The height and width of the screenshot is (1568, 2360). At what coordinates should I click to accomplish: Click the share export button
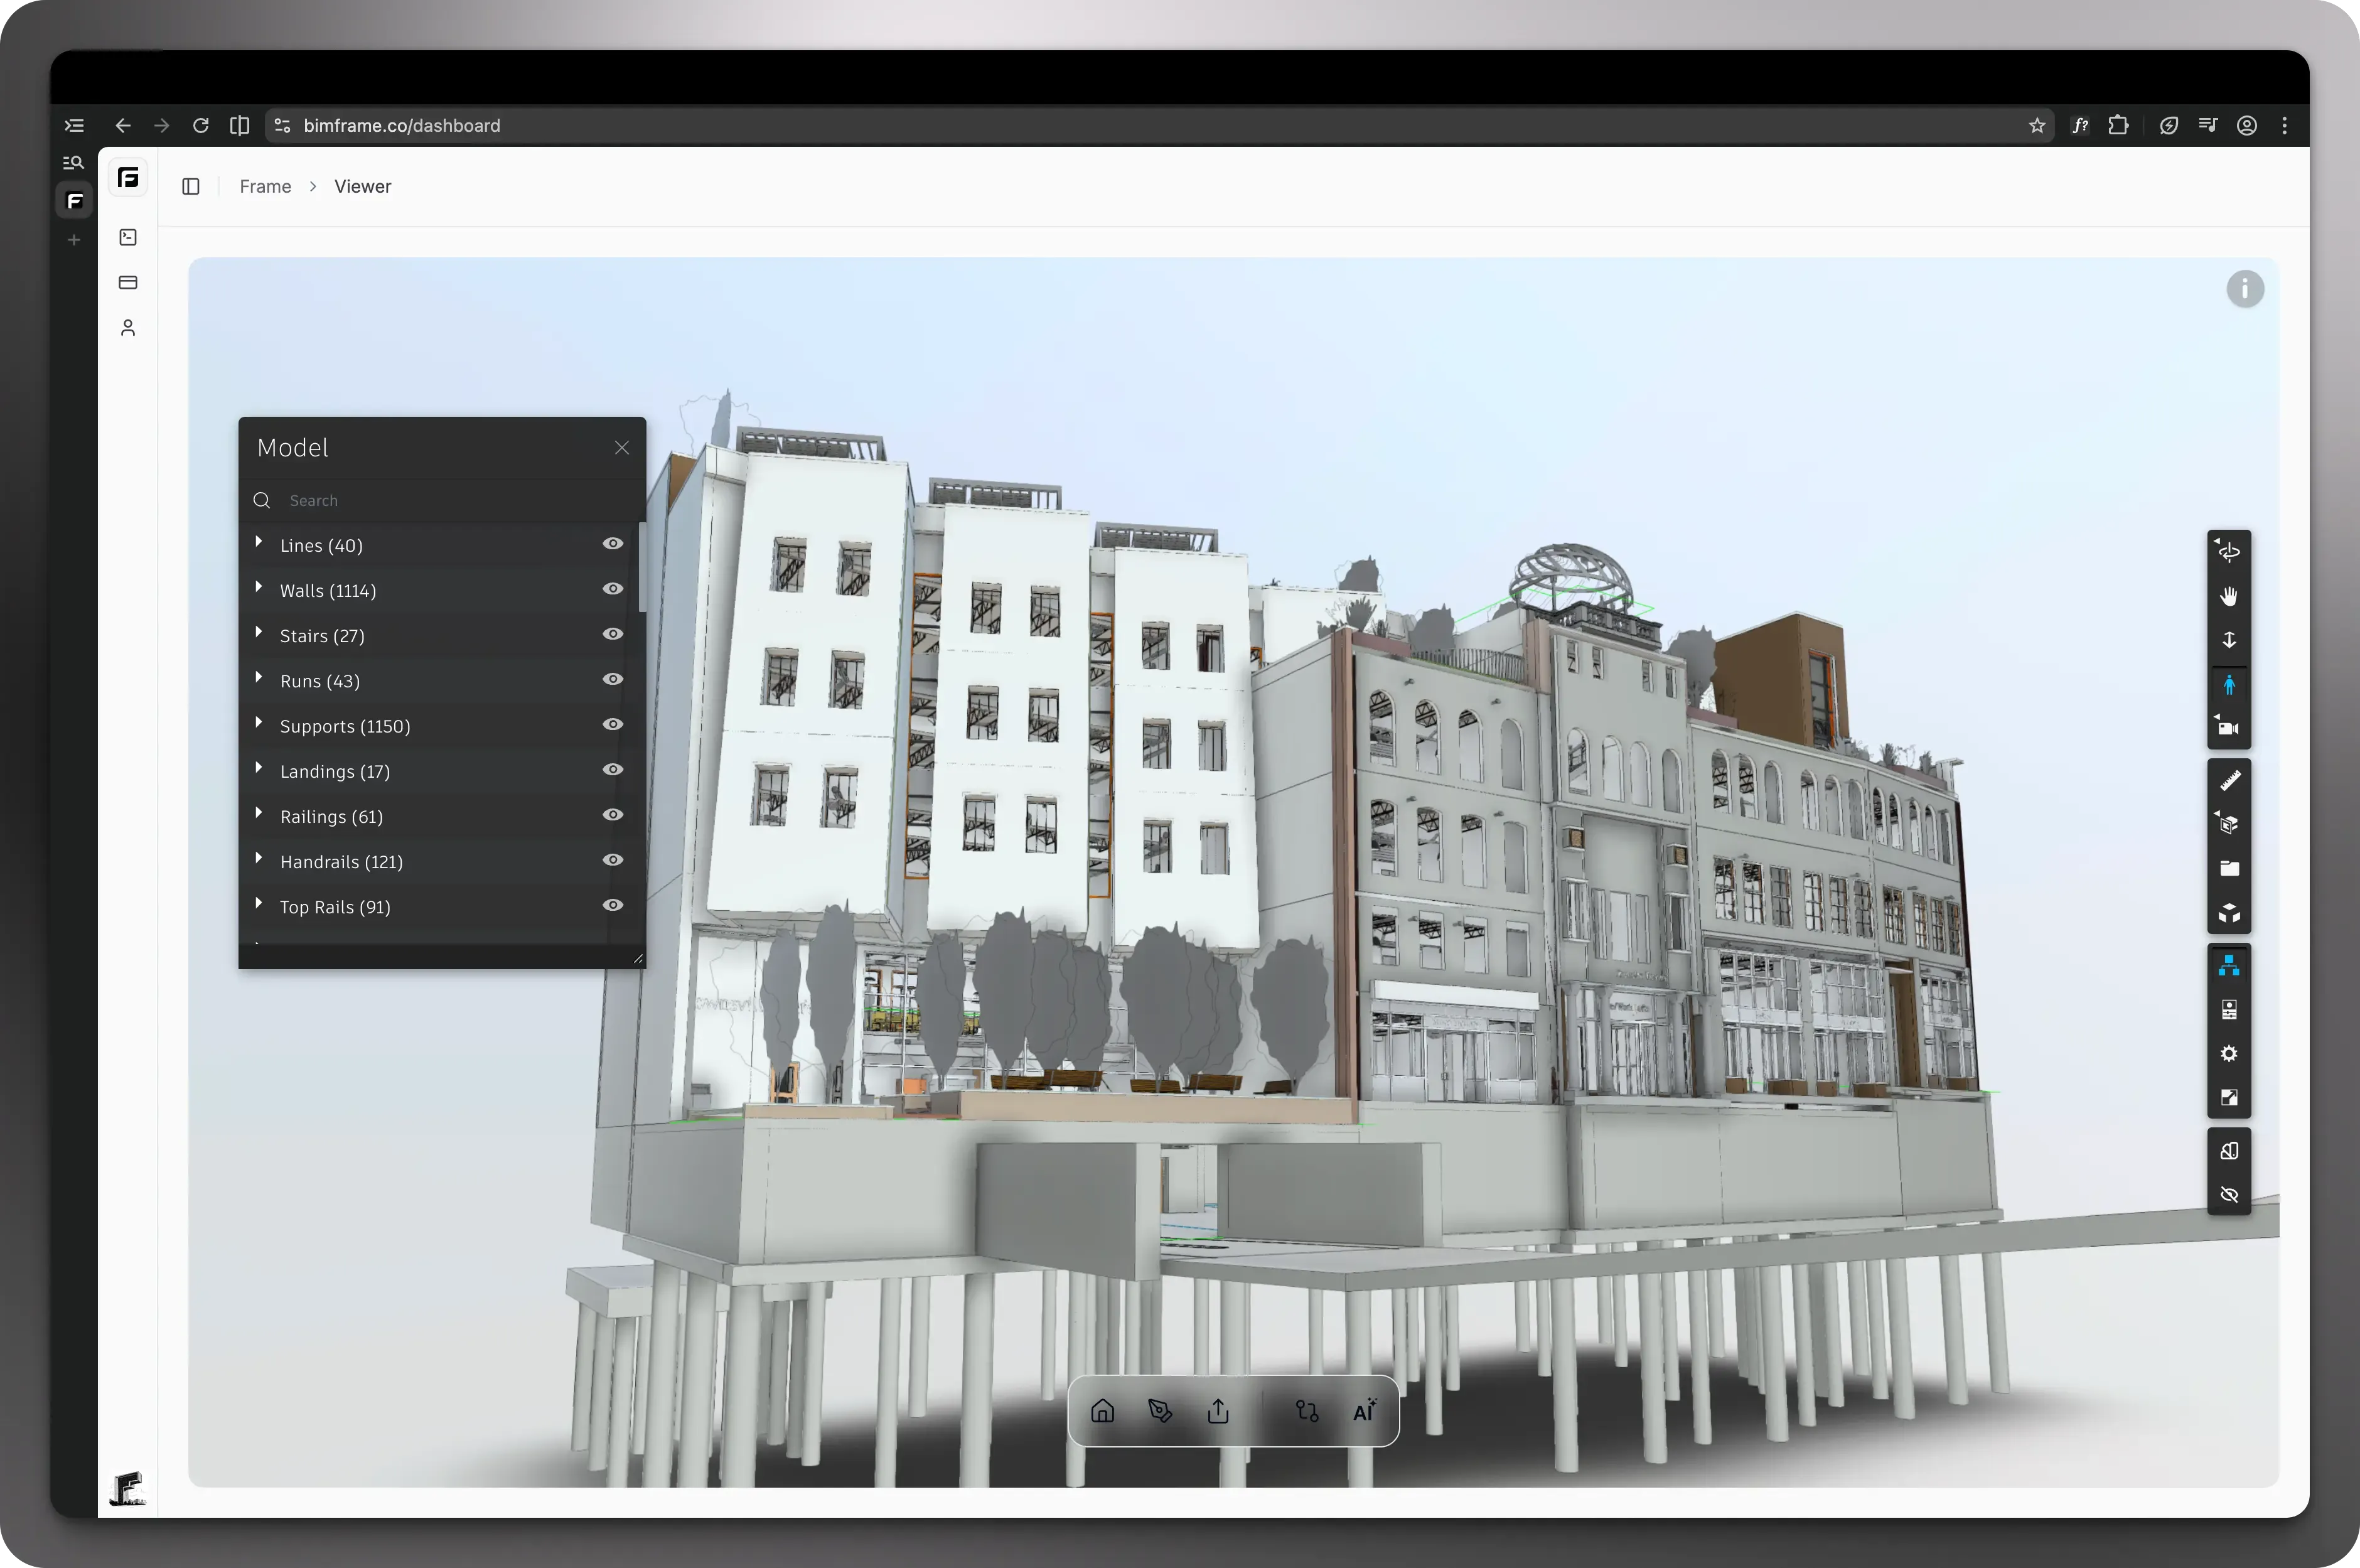click(1217, 1411)
